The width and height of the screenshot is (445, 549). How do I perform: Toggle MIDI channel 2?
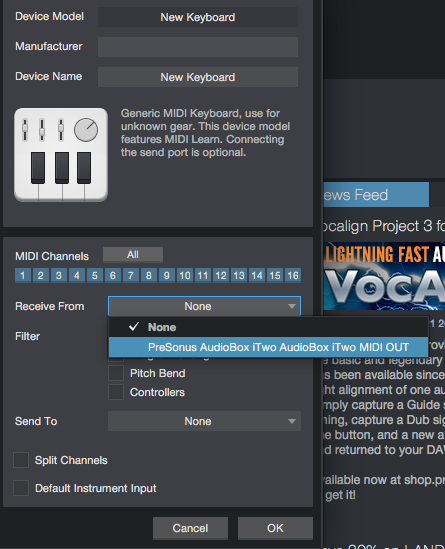41,276
